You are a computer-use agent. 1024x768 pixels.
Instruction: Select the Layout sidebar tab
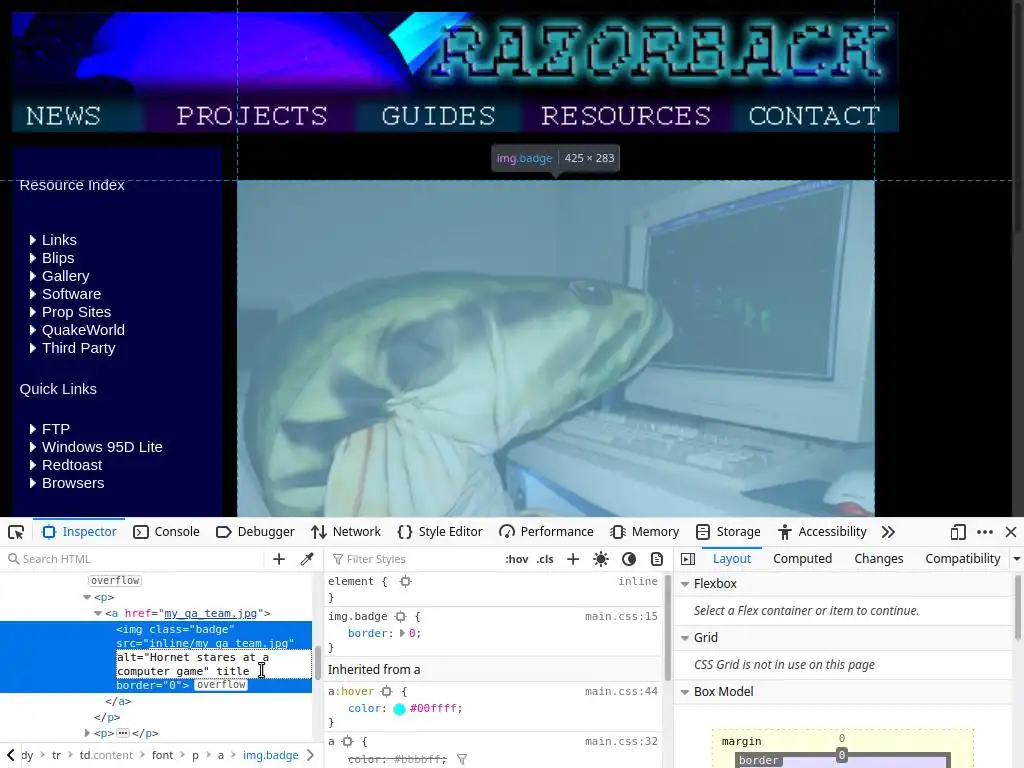coord(731,559)
